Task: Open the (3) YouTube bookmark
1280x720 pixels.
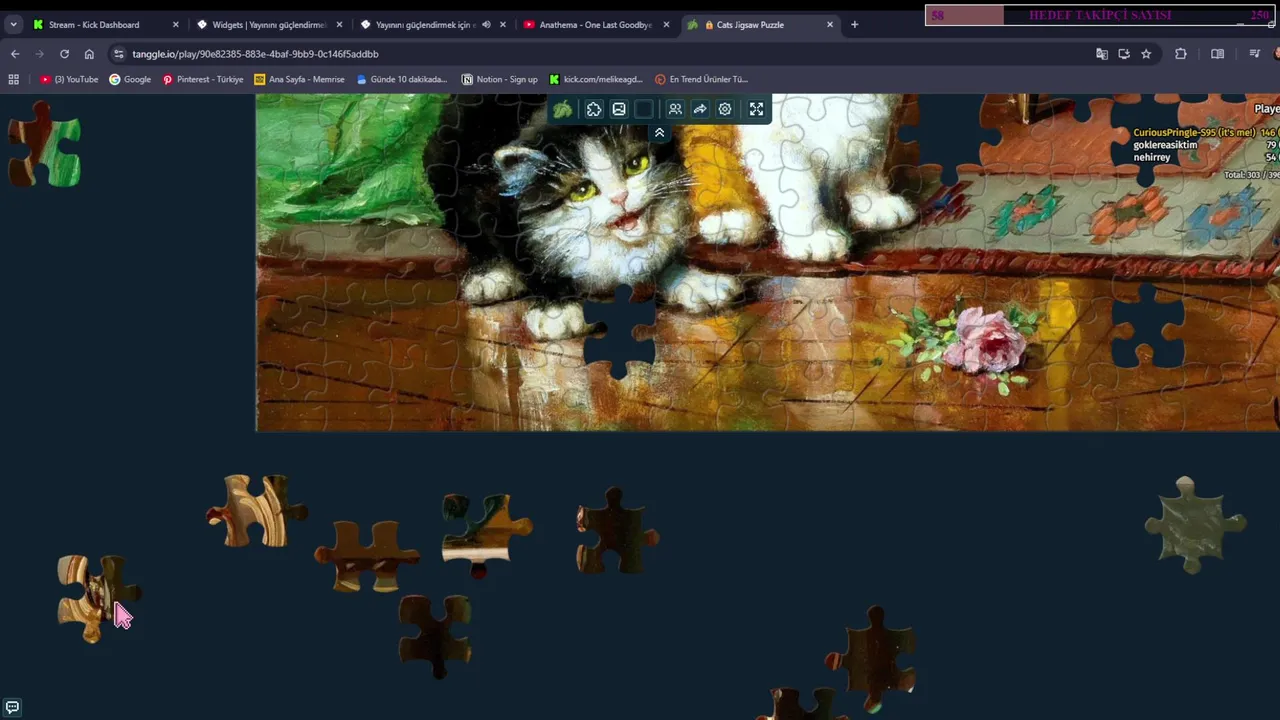Action: click(69, 79)
